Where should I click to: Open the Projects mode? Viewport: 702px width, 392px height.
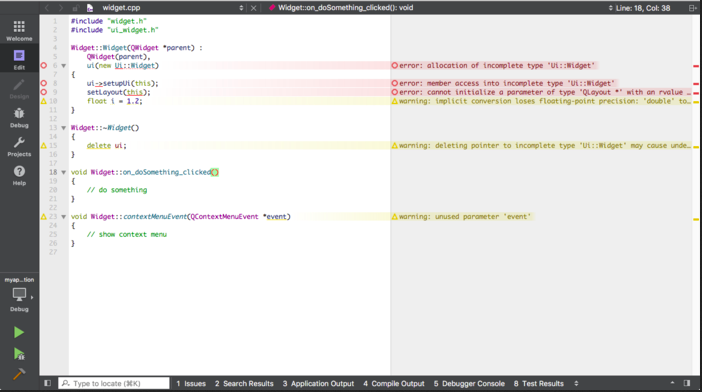19,147
